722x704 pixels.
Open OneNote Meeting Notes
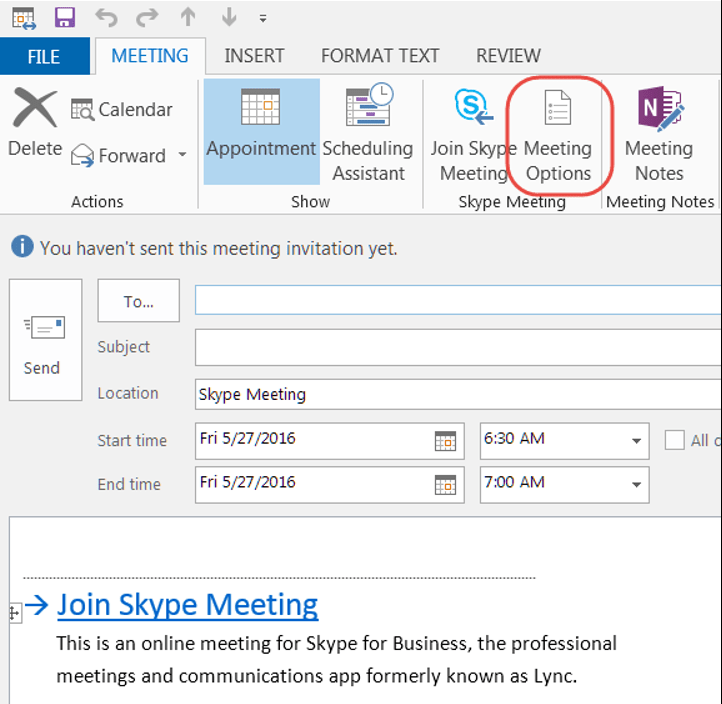pos(659,134)
